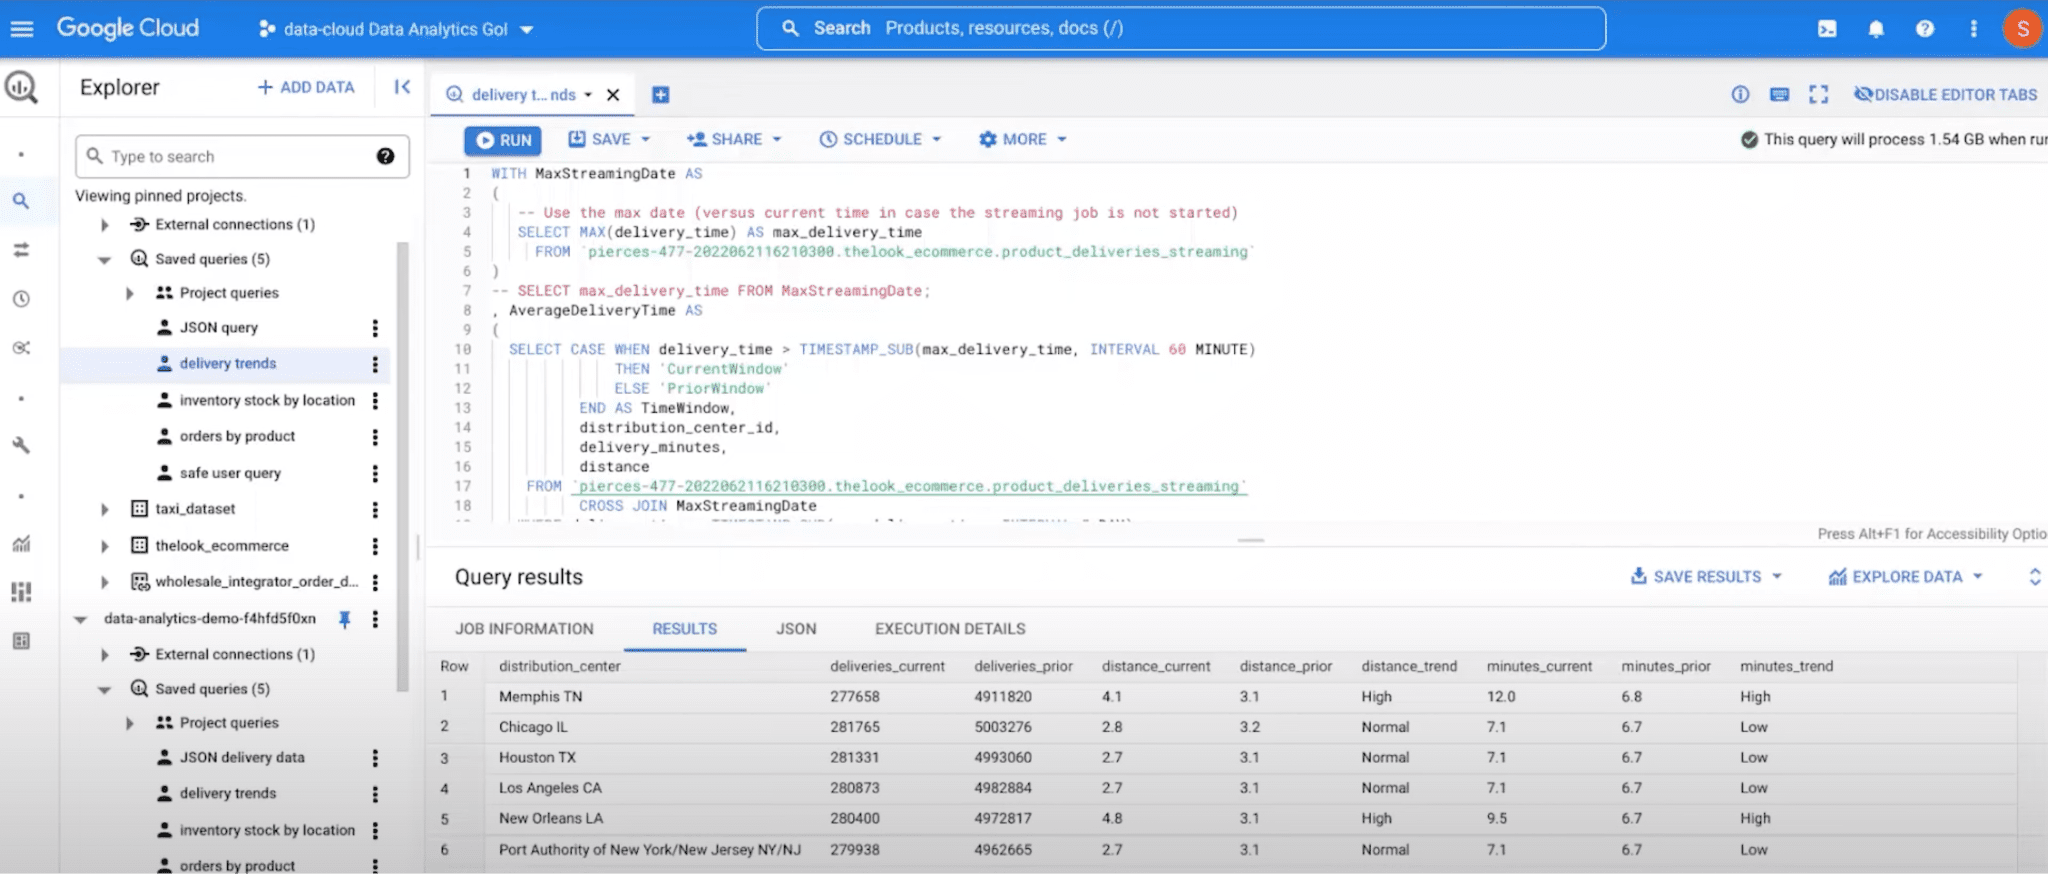Show query info icon

tap(1740, 94)
